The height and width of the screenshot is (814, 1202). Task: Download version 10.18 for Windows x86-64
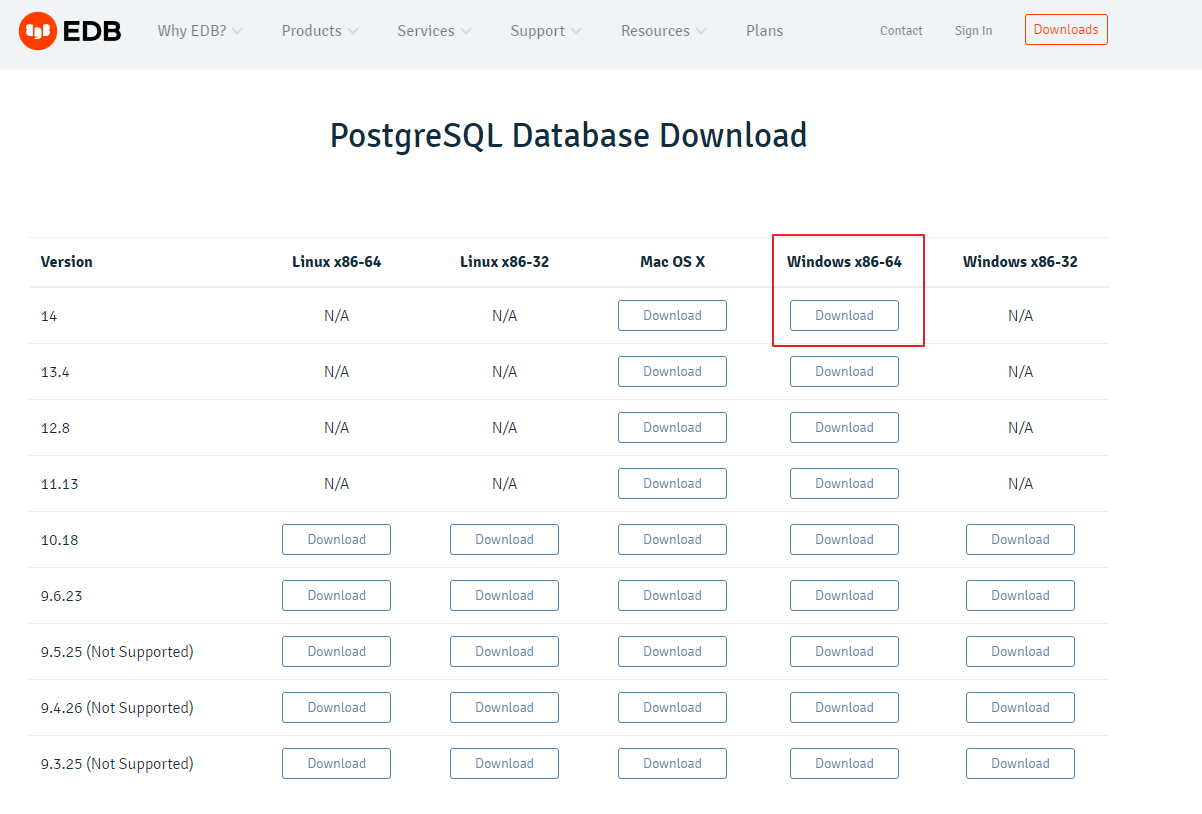[x=844, y=539]
